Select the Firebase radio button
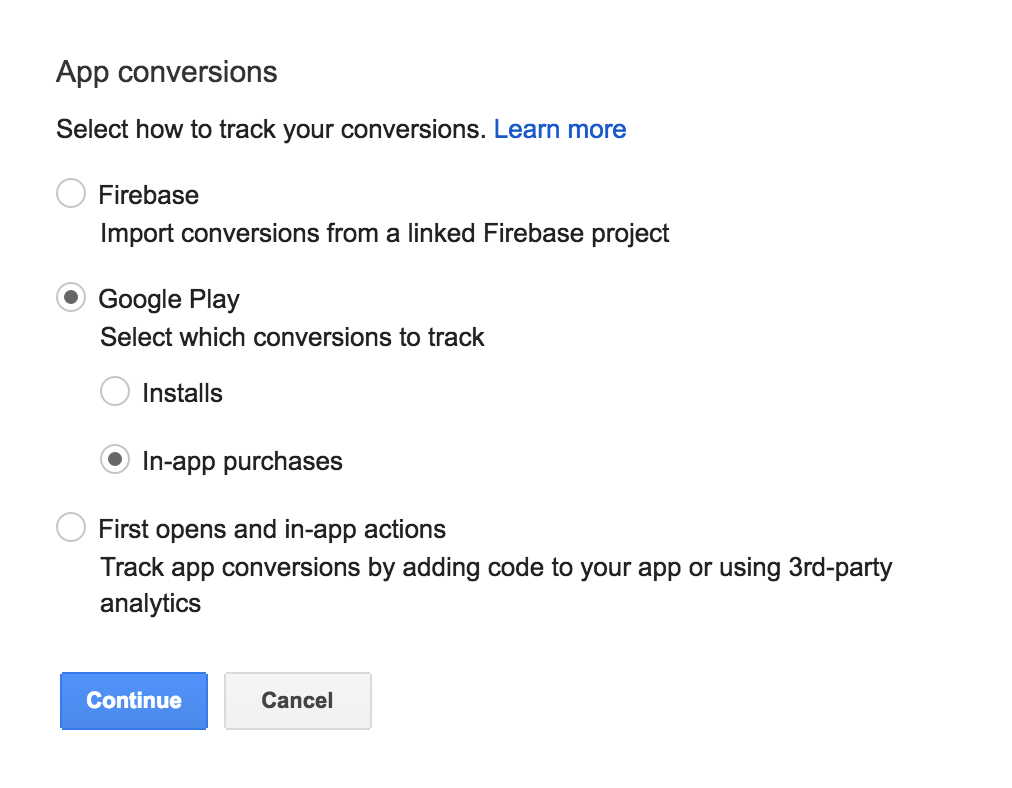 pos(71,194)
